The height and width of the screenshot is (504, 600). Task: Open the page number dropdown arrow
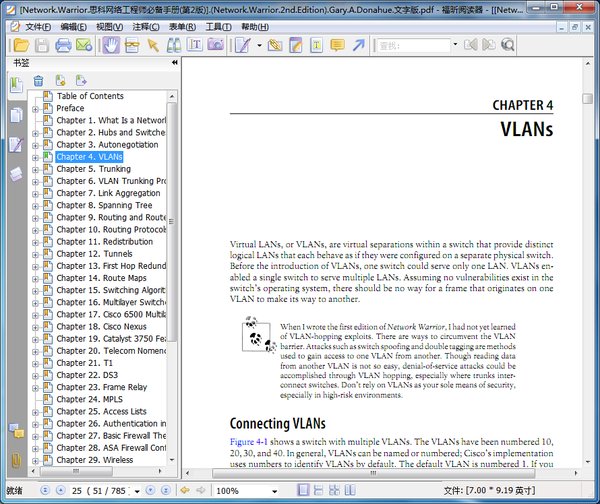click(x=137, y=491)
